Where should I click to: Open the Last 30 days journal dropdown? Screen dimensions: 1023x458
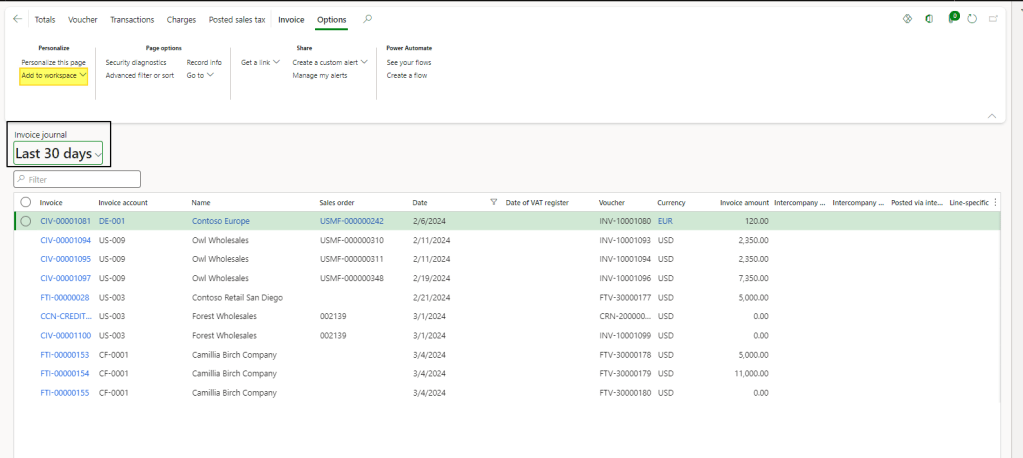click(x=58, y=154)
